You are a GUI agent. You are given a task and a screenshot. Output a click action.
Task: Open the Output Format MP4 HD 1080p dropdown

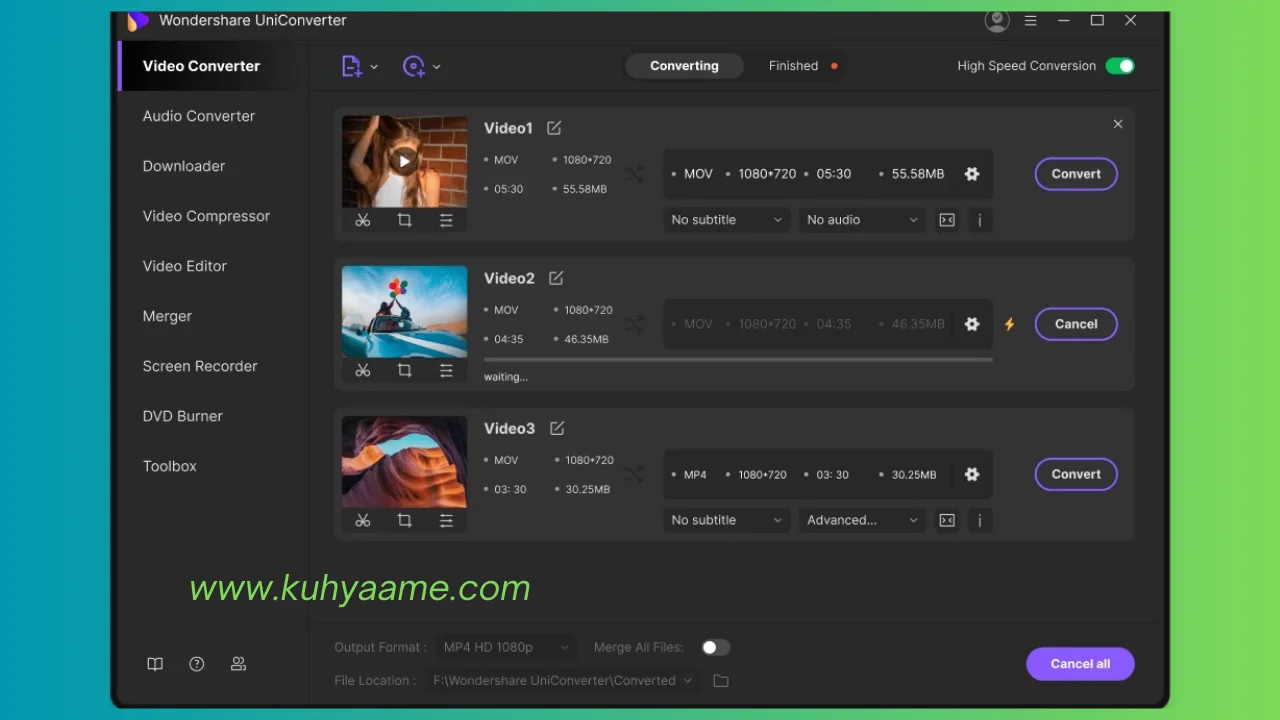coord(506,647)
